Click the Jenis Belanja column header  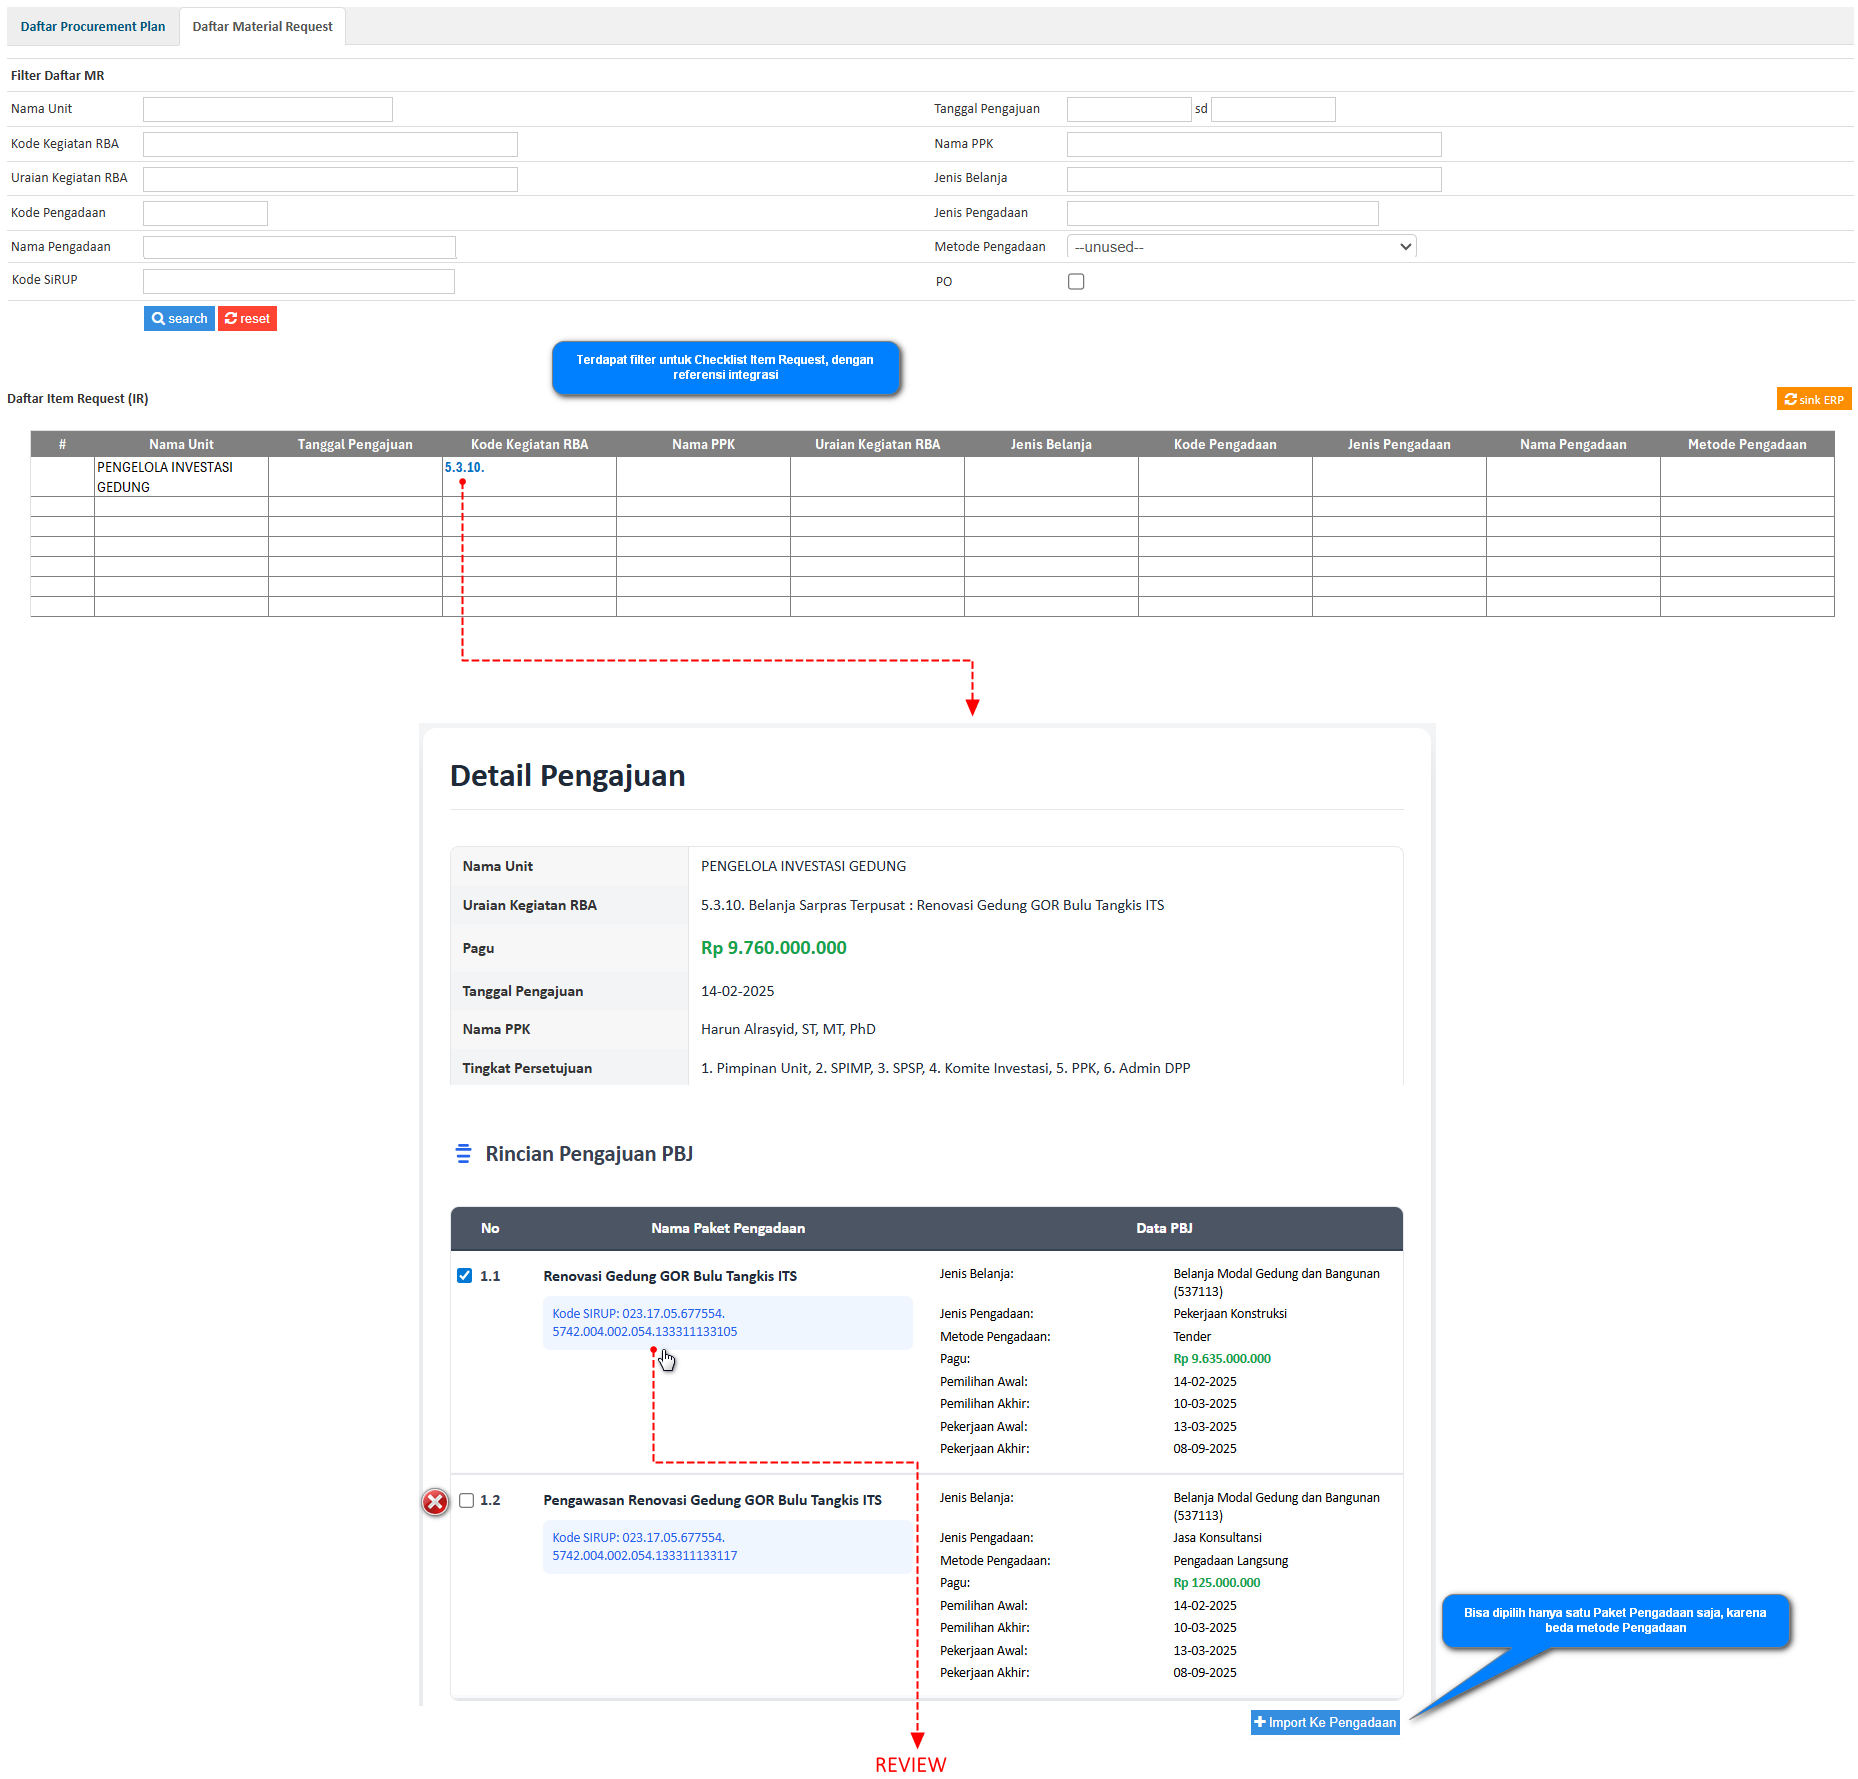1050,444
